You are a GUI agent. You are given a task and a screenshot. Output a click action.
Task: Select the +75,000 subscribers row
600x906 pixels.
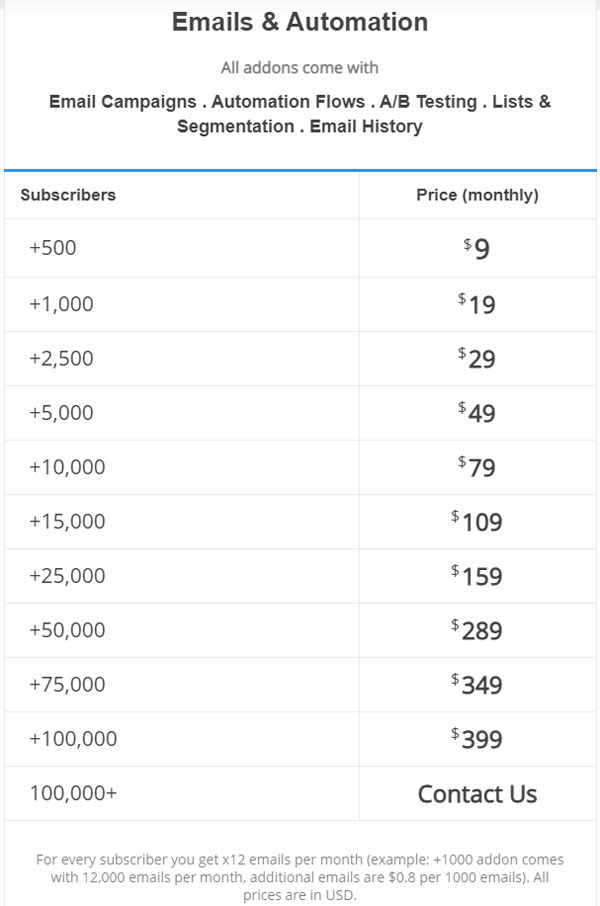tap(300, 684)
